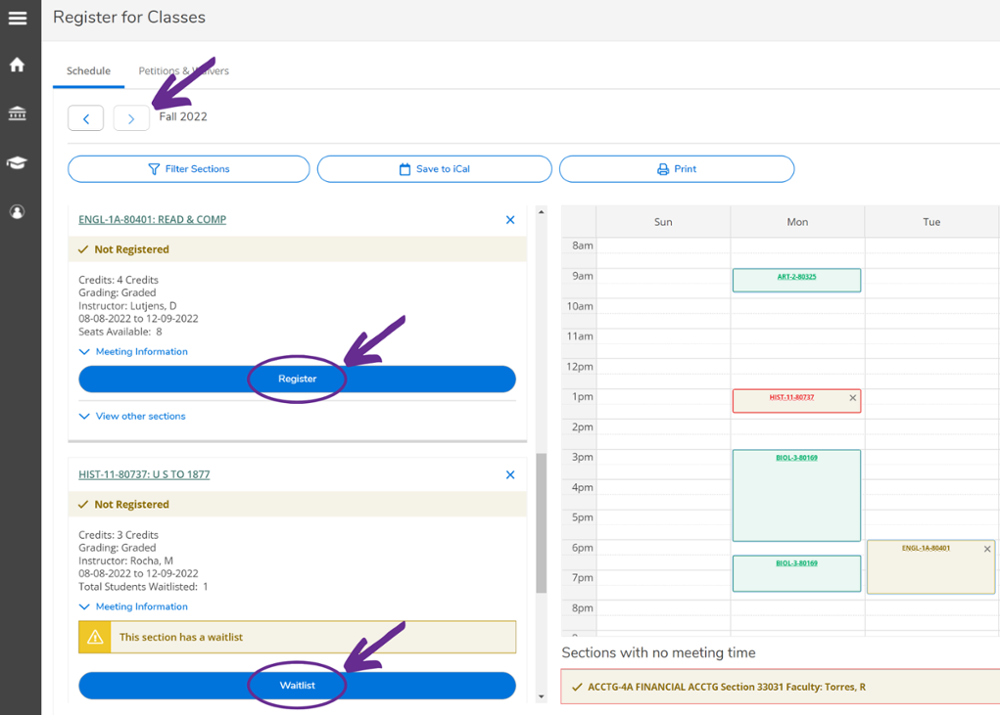Open the hamburger navigation menu

[17, 18]
